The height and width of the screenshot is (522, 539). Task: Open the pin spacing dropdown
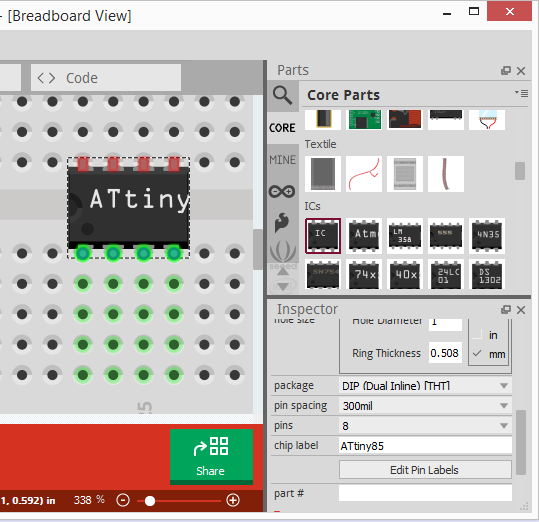[425, 406]
